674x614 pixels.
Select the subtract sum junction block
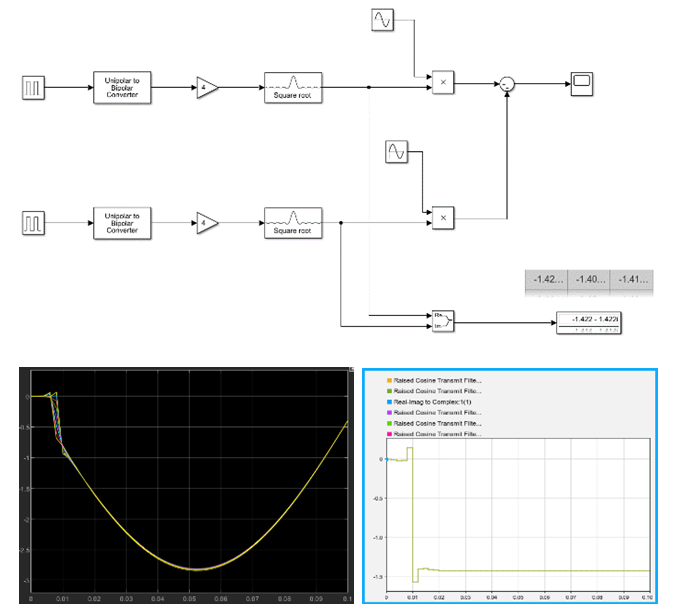509,86
